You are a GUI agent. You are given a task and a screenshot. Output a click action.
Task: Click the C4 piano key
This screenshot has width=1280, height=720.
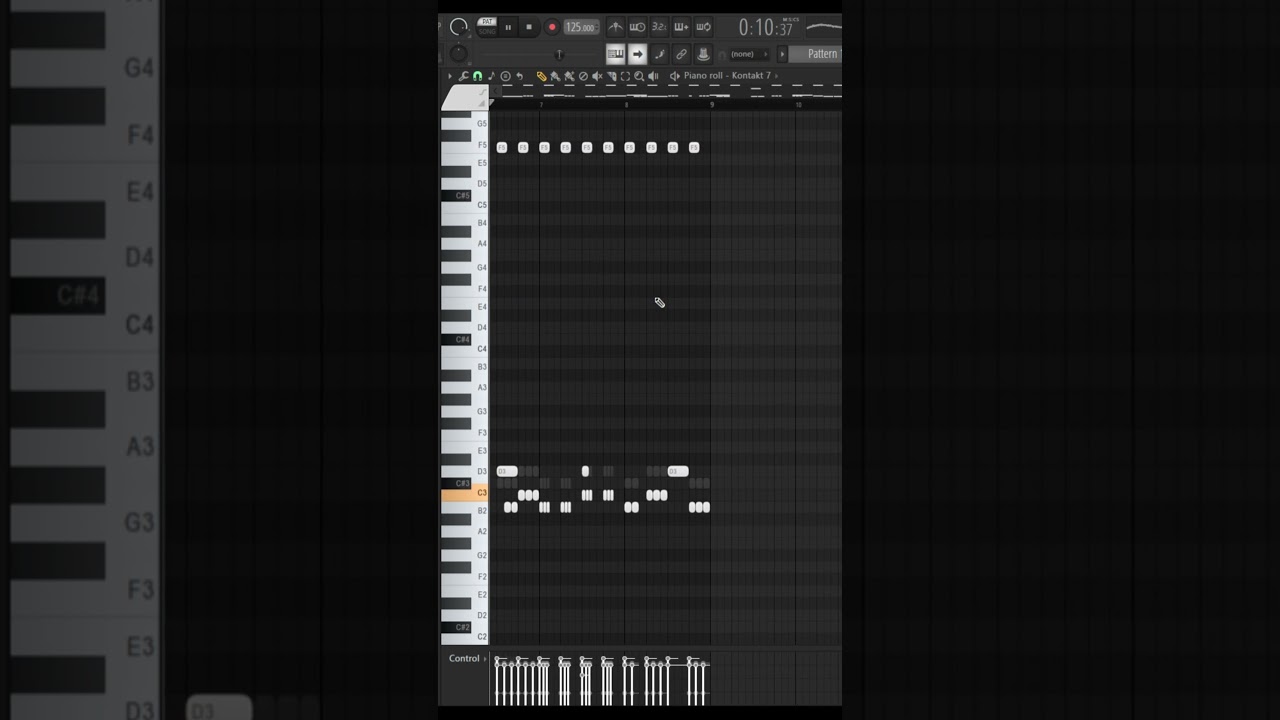click(464, 349)
